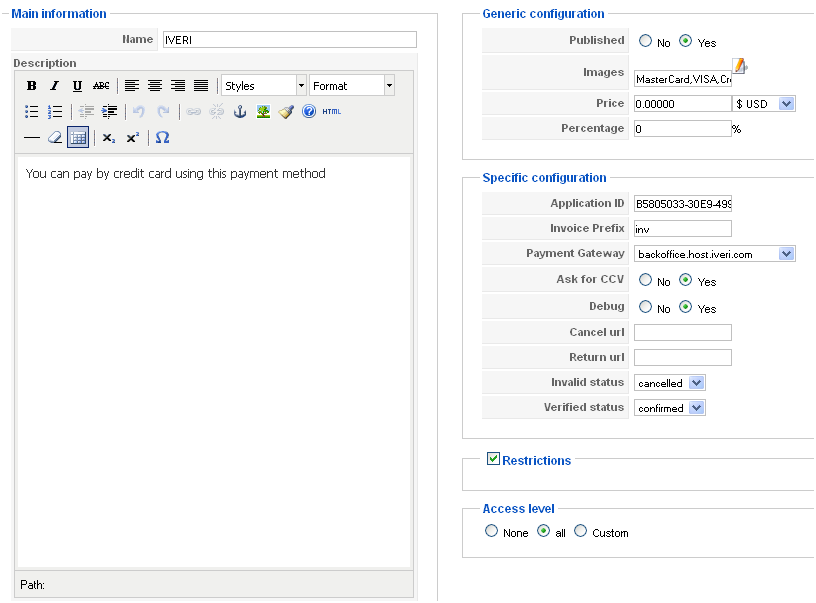Screen dimensions: 816x603
Task: Select Yes for Debug
Action: 686,307
